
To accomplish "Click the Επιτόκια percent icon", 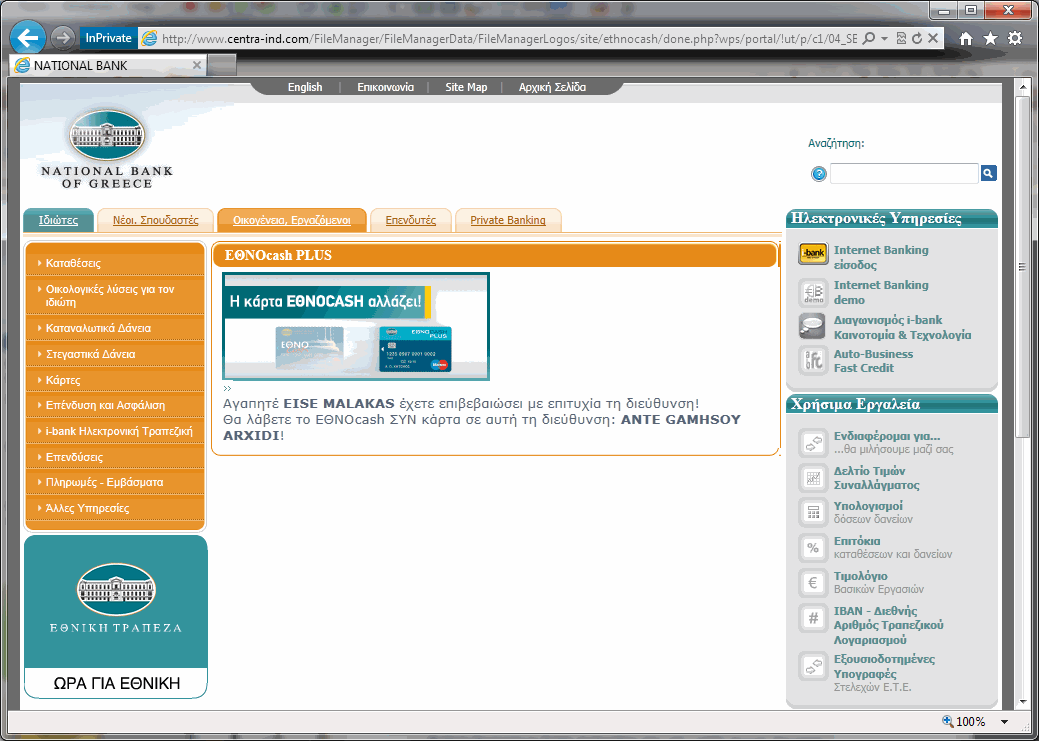I will [813, 547].
